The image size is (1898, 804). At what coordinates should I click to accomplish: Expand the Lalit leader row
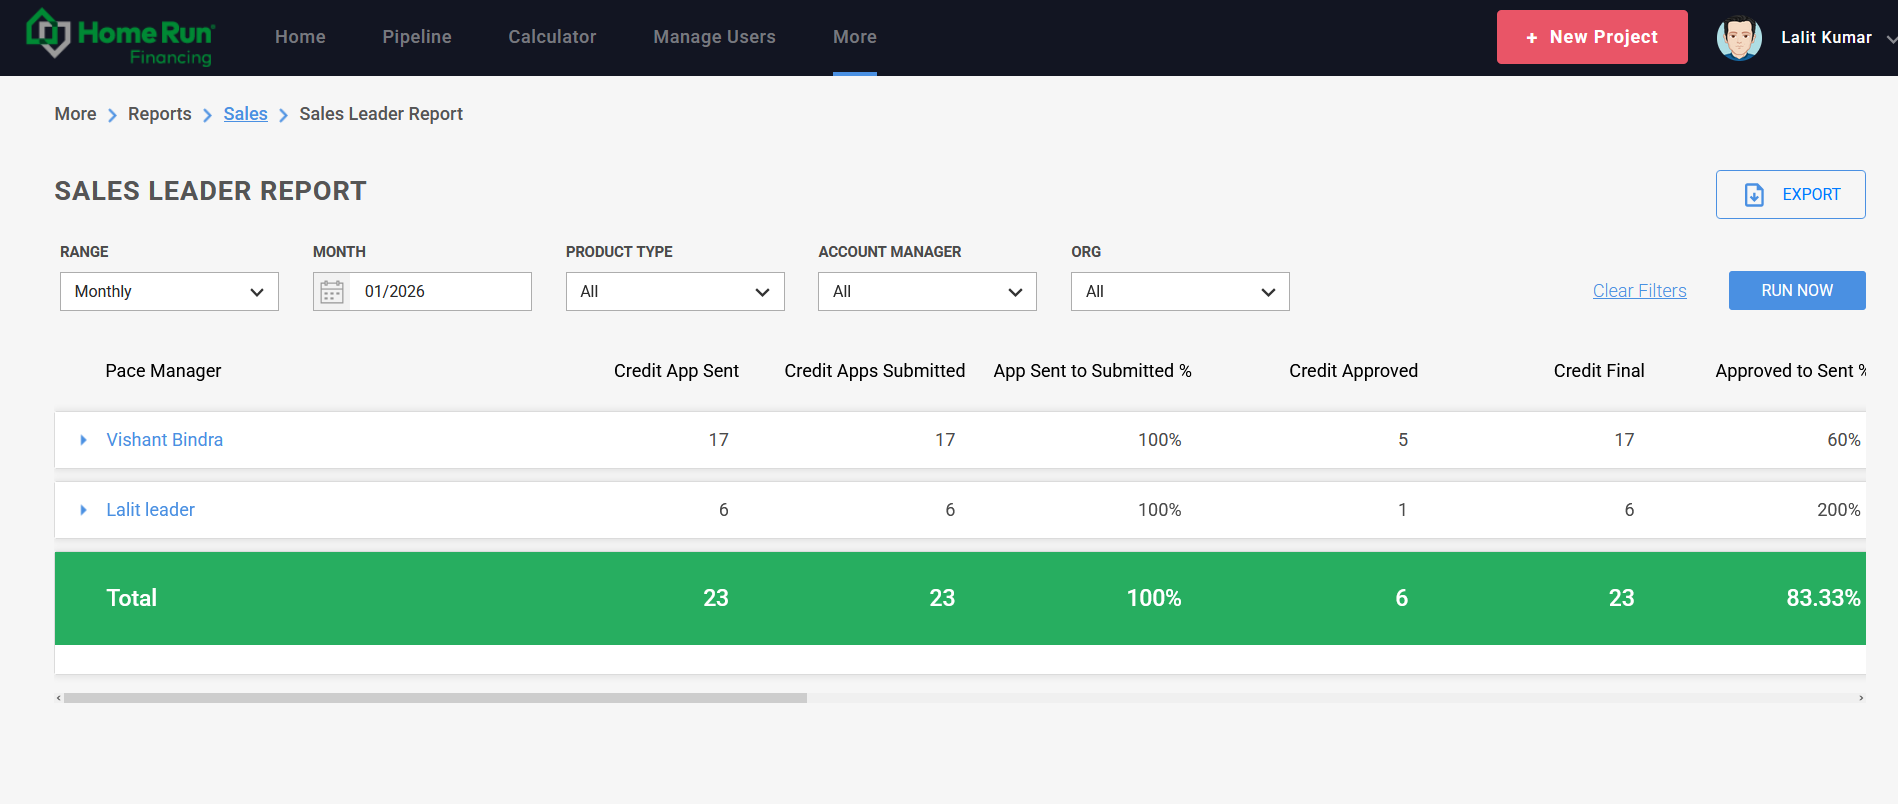tap(84, 510)
